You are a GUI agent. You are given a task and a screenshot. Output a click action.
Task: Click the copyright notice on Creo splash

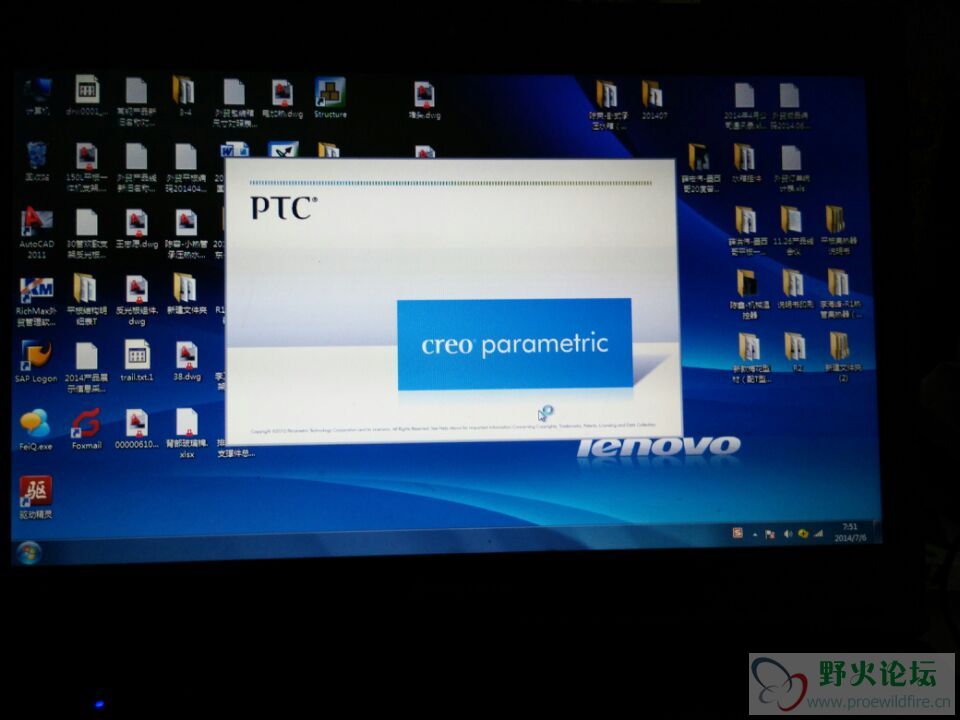coord(453,427)
